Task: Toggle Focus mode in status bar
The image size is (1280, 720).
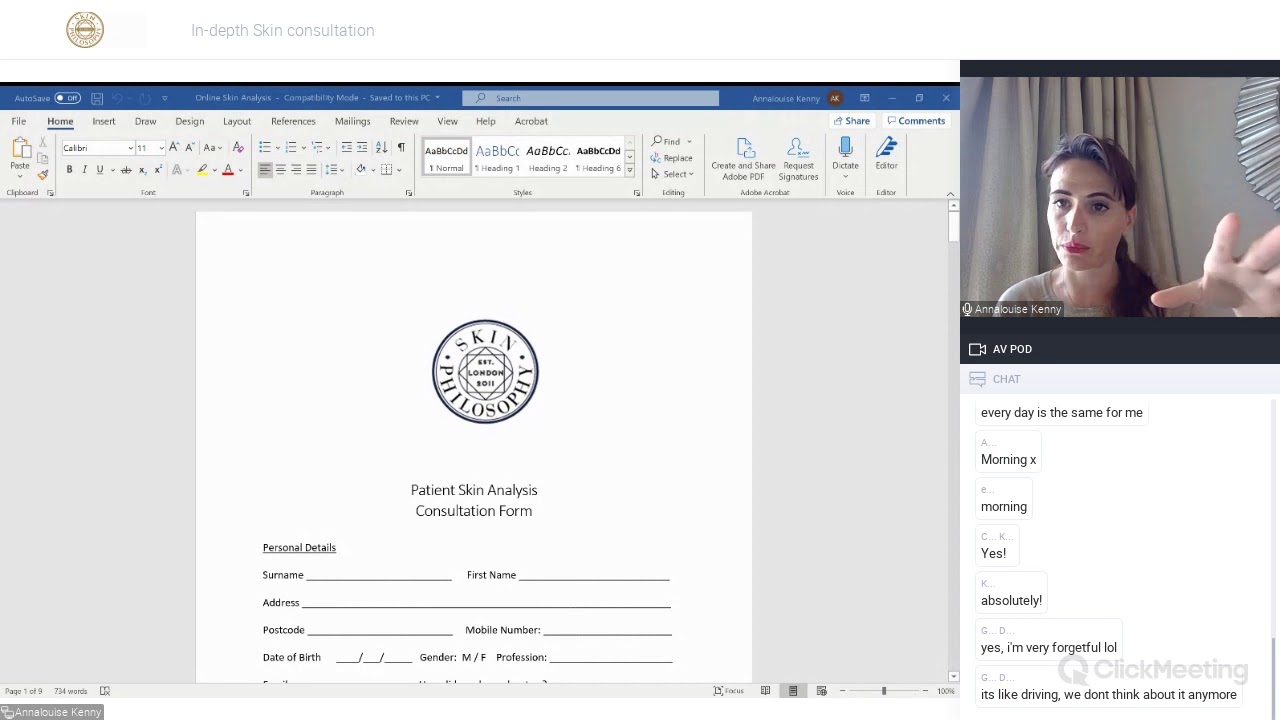Action: (728, 691)
